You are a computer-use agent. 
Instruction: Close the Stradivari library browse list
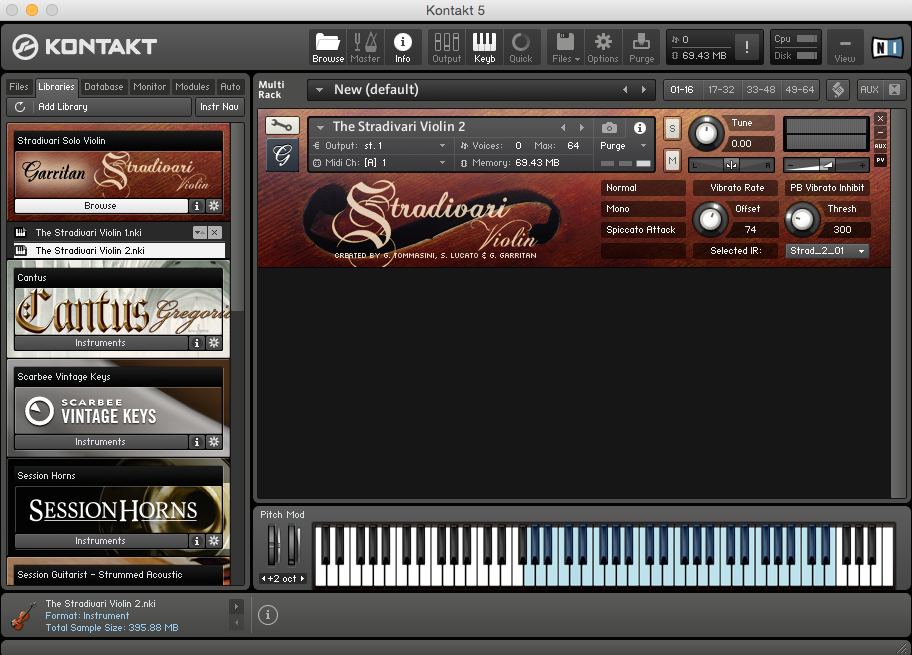[x=215, y=233]
